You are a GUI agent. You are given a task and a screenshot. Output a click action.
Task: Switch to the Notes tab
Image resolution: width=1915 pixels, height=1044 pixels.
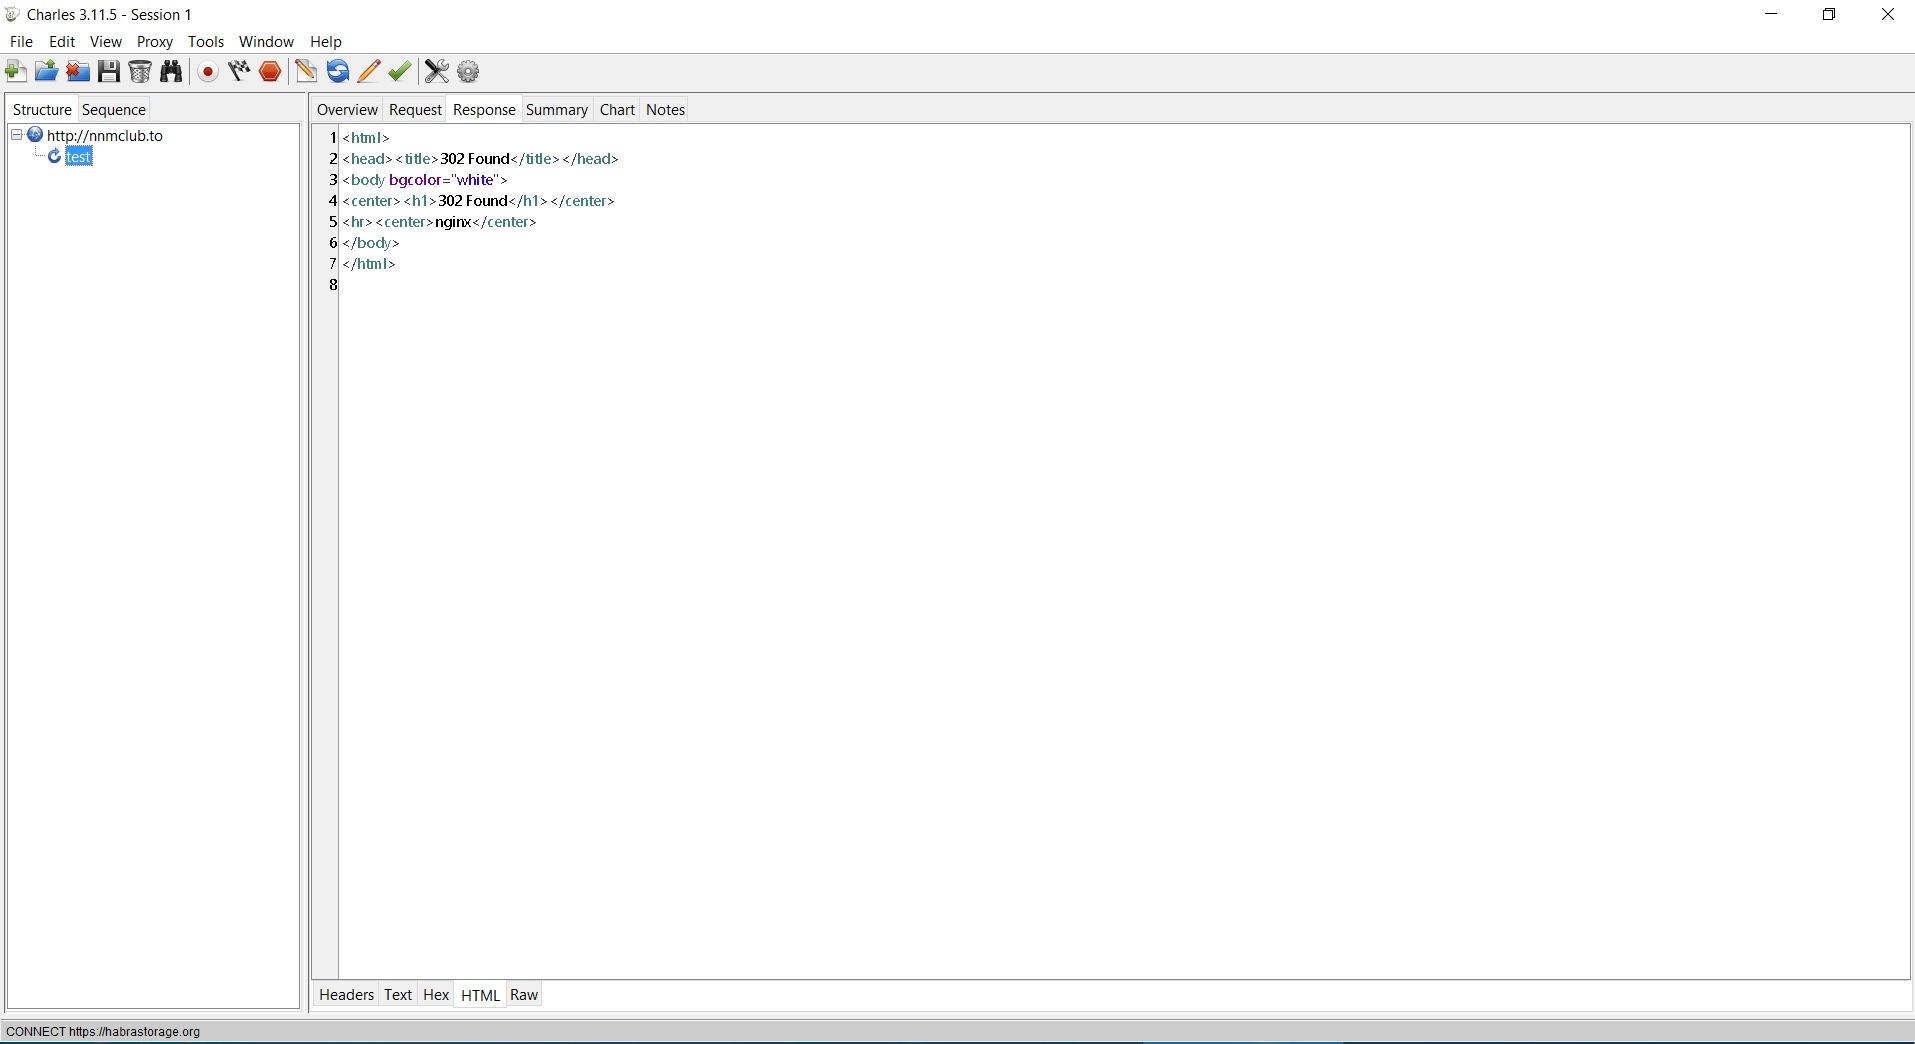[x=665, y=110]
